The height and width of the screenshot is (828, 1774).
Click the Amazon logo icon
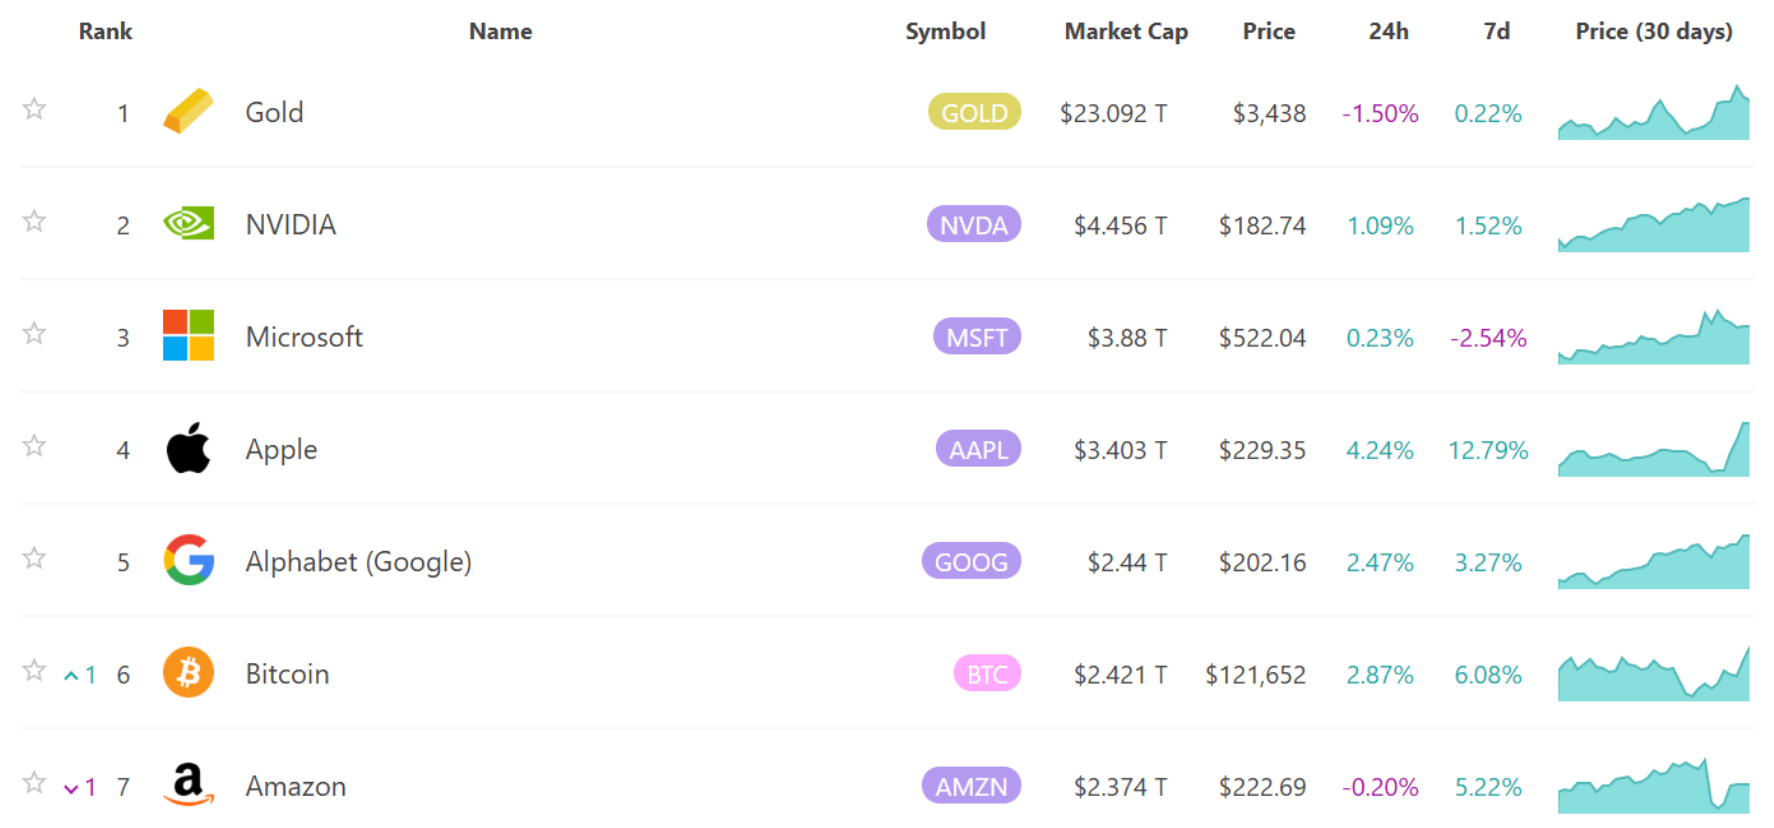click(188, 784)
